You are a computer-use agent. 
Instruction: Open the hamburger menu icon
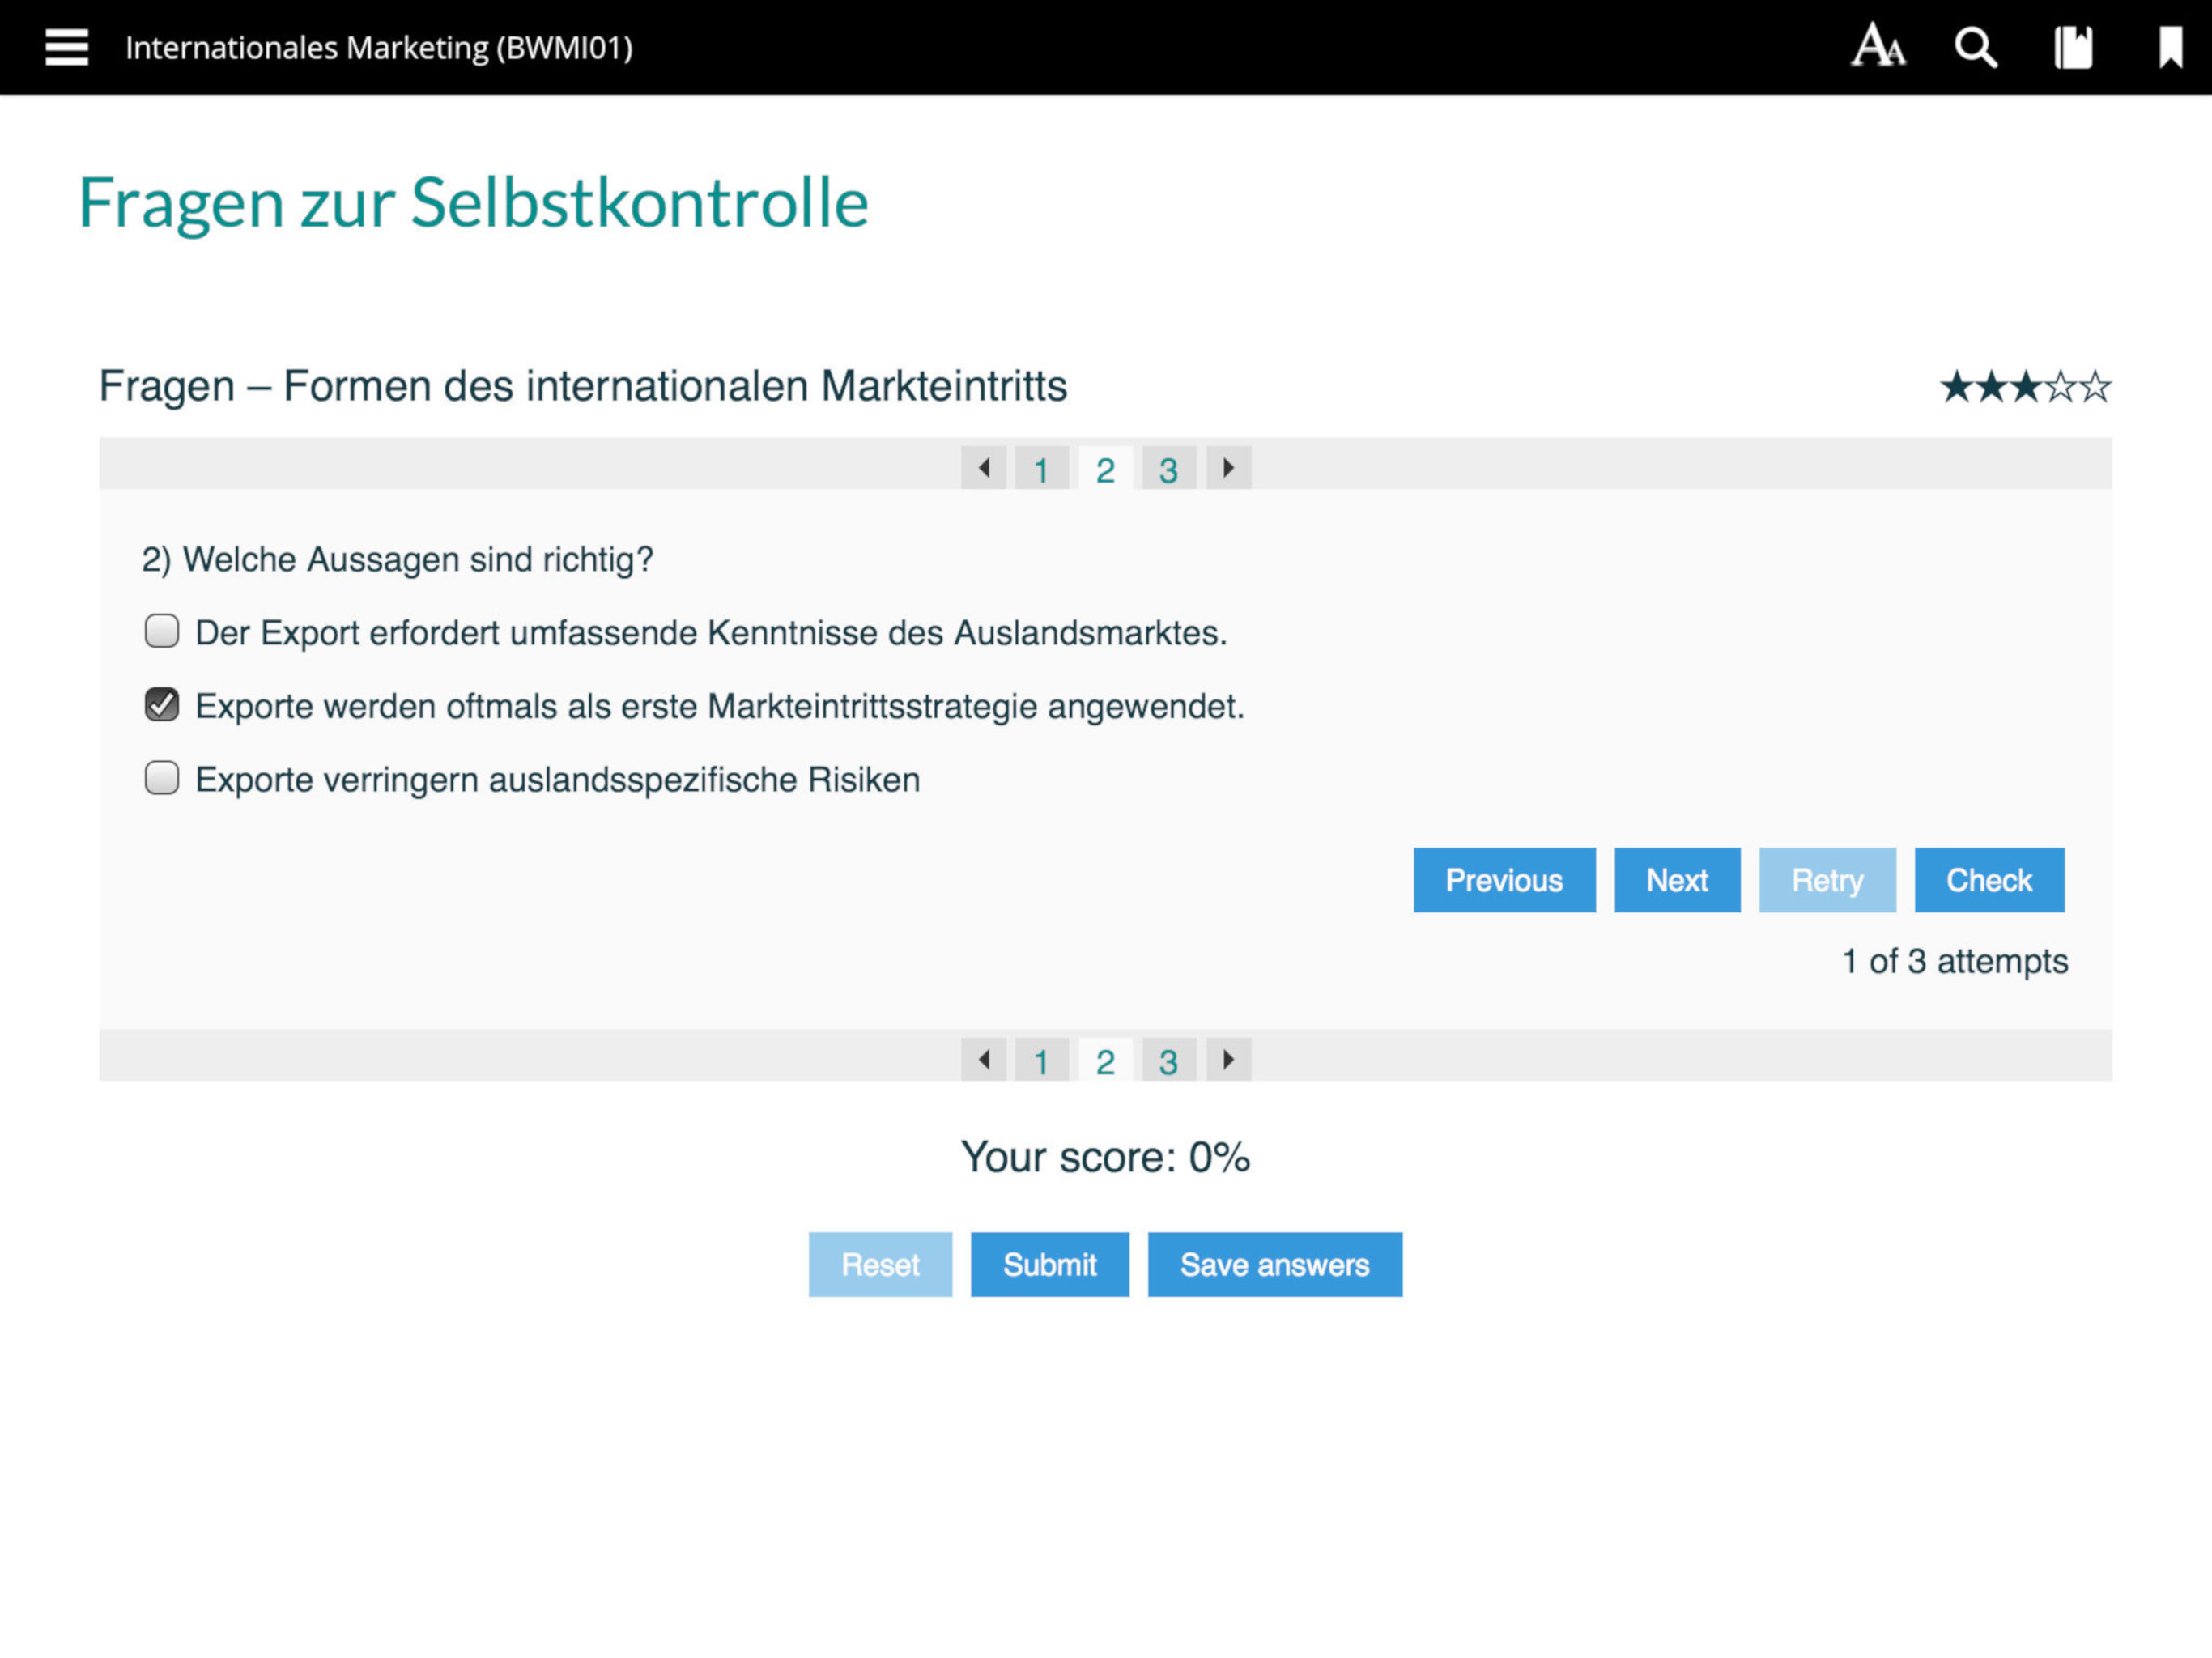(x=66, y=47)
